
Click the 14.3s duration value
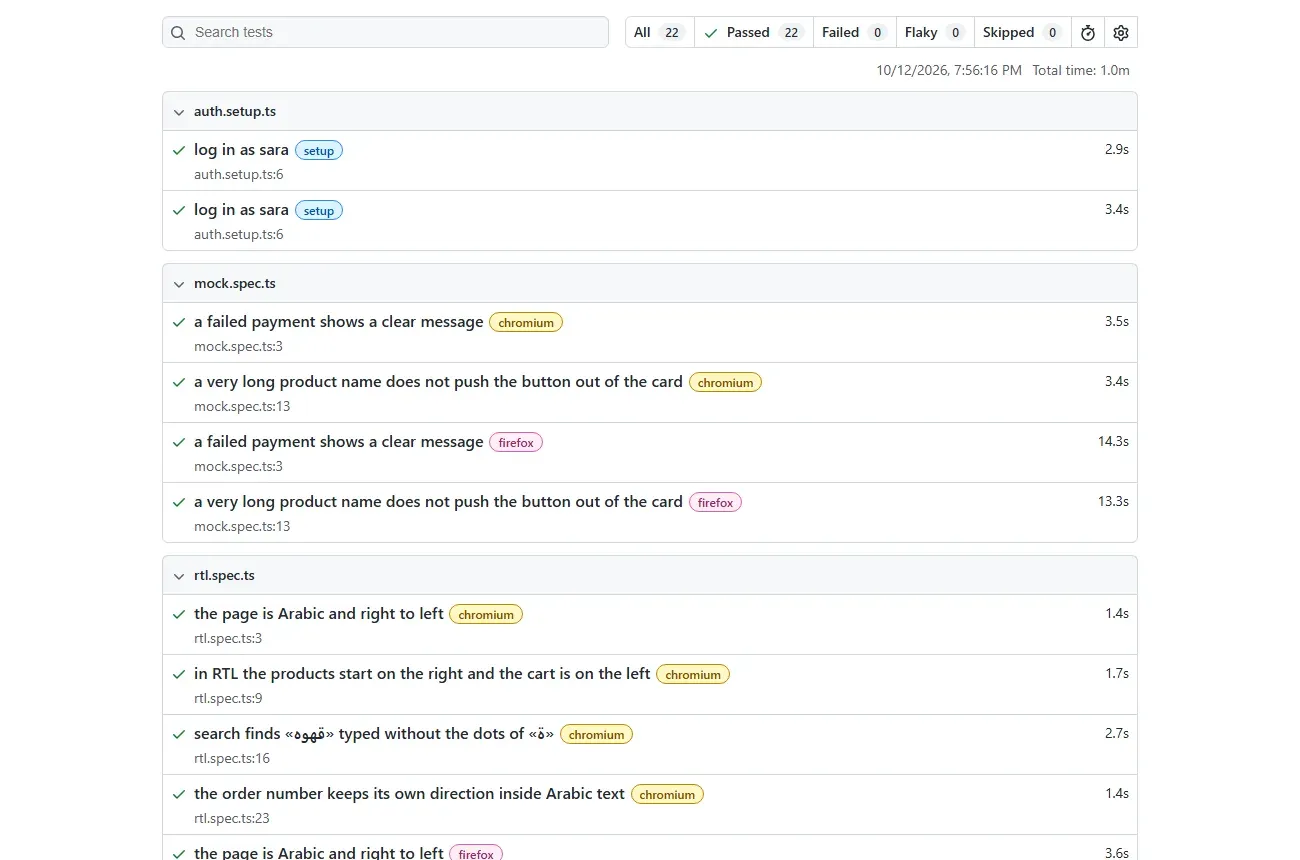pos(1113,442)
